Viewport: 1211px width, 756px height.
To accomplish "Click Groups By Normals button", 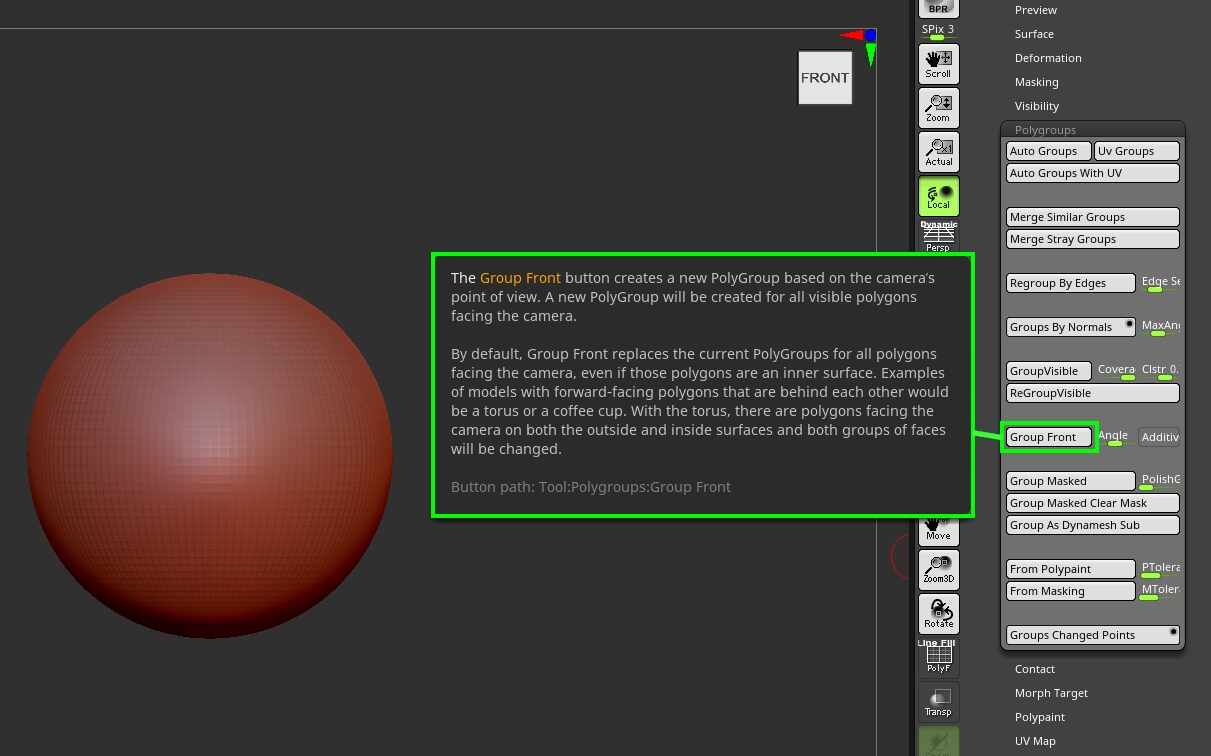I will (1071, 327).
